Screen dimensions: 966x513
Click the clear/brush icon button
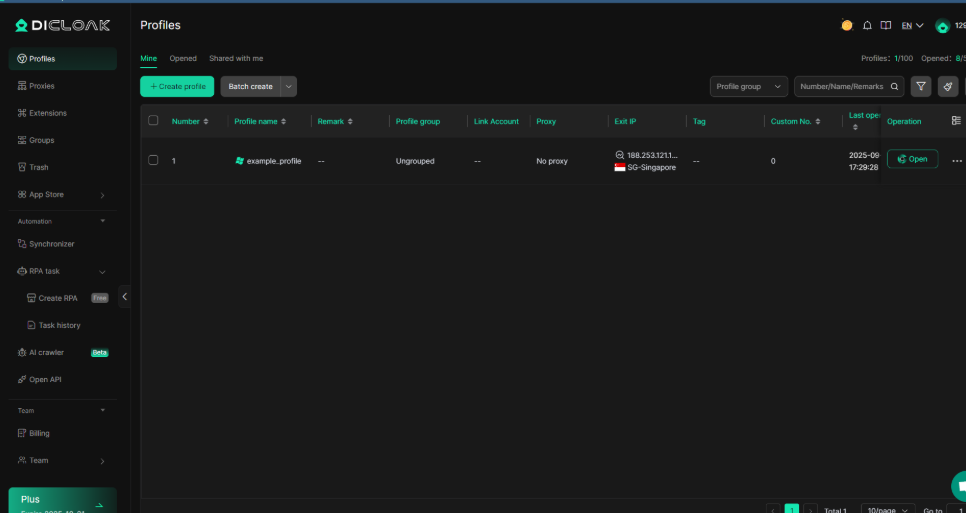[x=948, y=87]
